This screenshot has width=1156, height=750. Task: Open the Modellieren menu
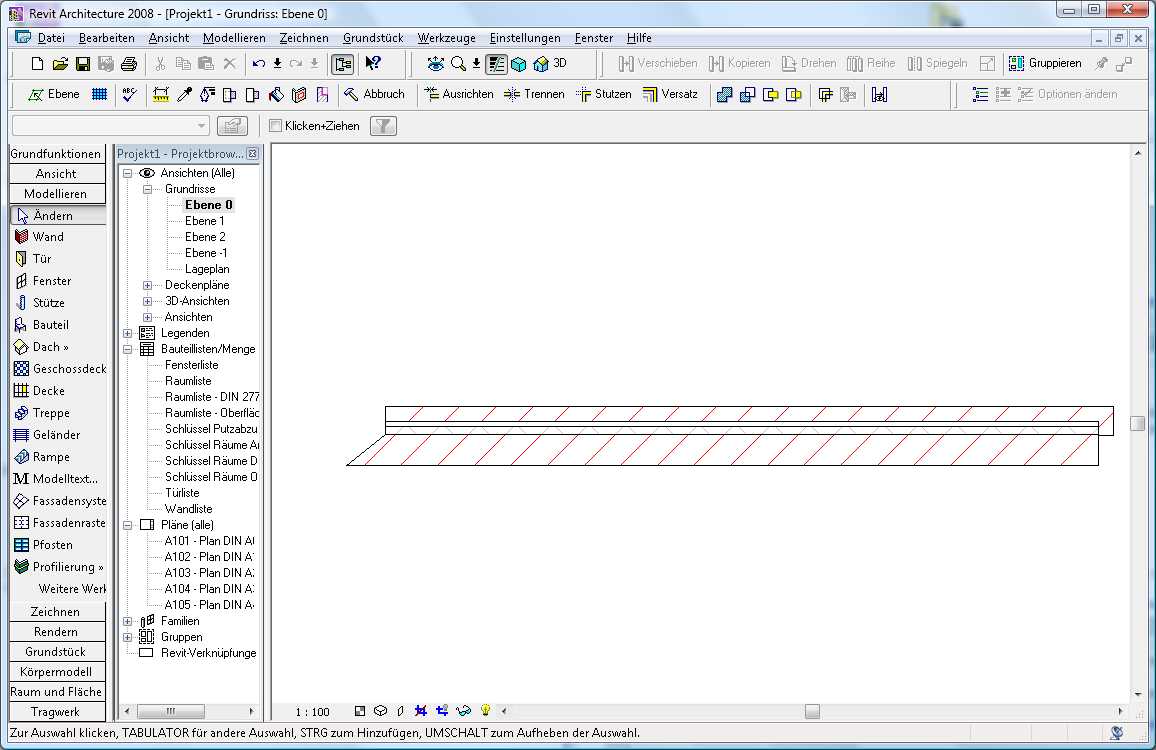[x=234, y=38]
